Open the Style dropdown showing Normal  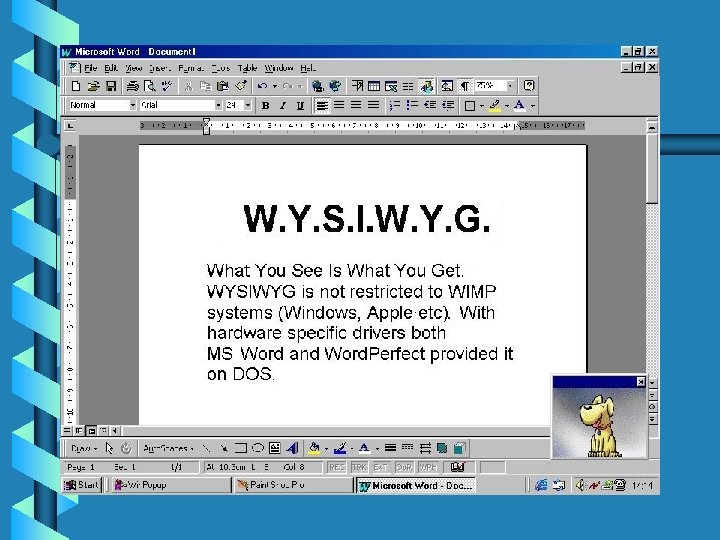pyautogui.click(x=133, y=106)
